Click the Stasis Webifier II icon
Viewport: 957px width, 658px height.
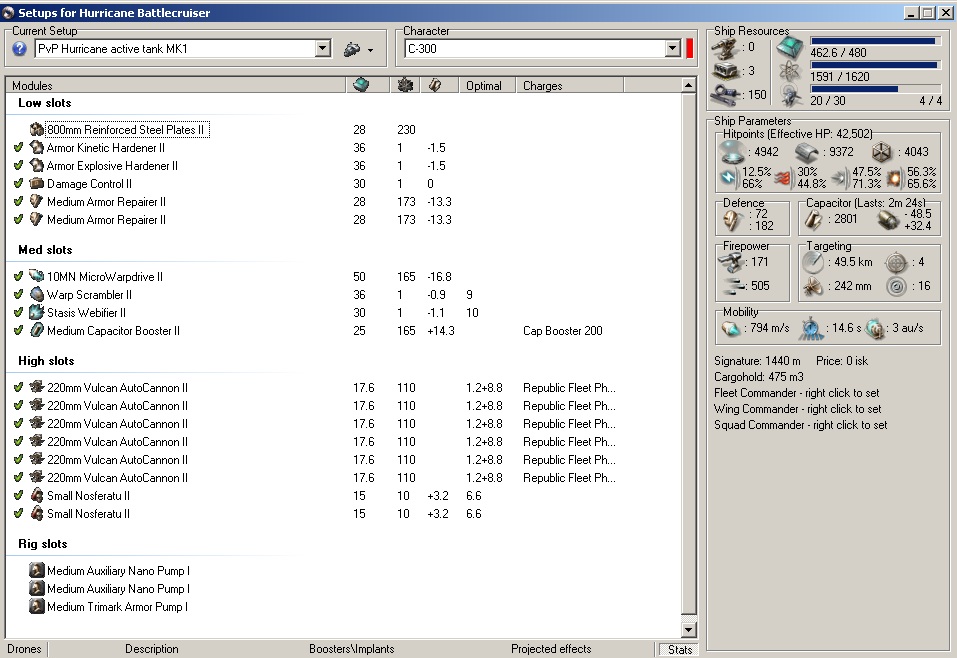tap(37, 313)
